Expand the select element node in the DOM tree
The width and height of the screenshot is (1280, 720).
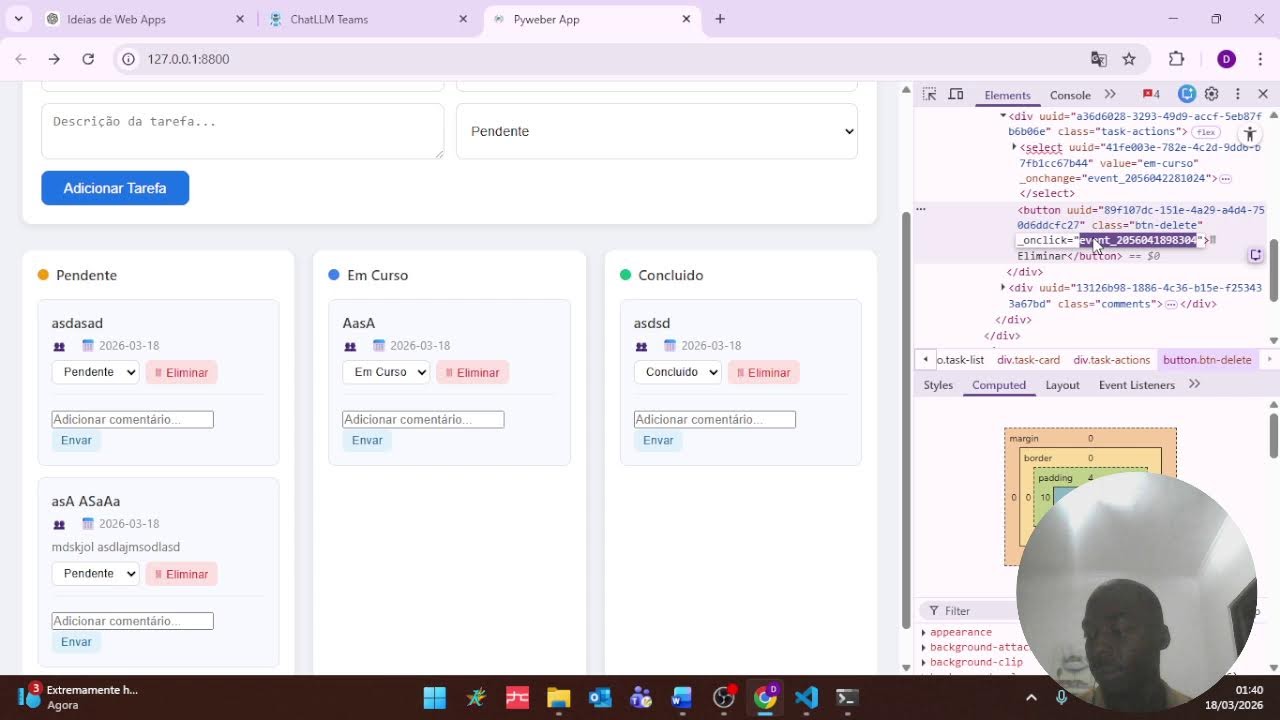[x=1014, y=148]
